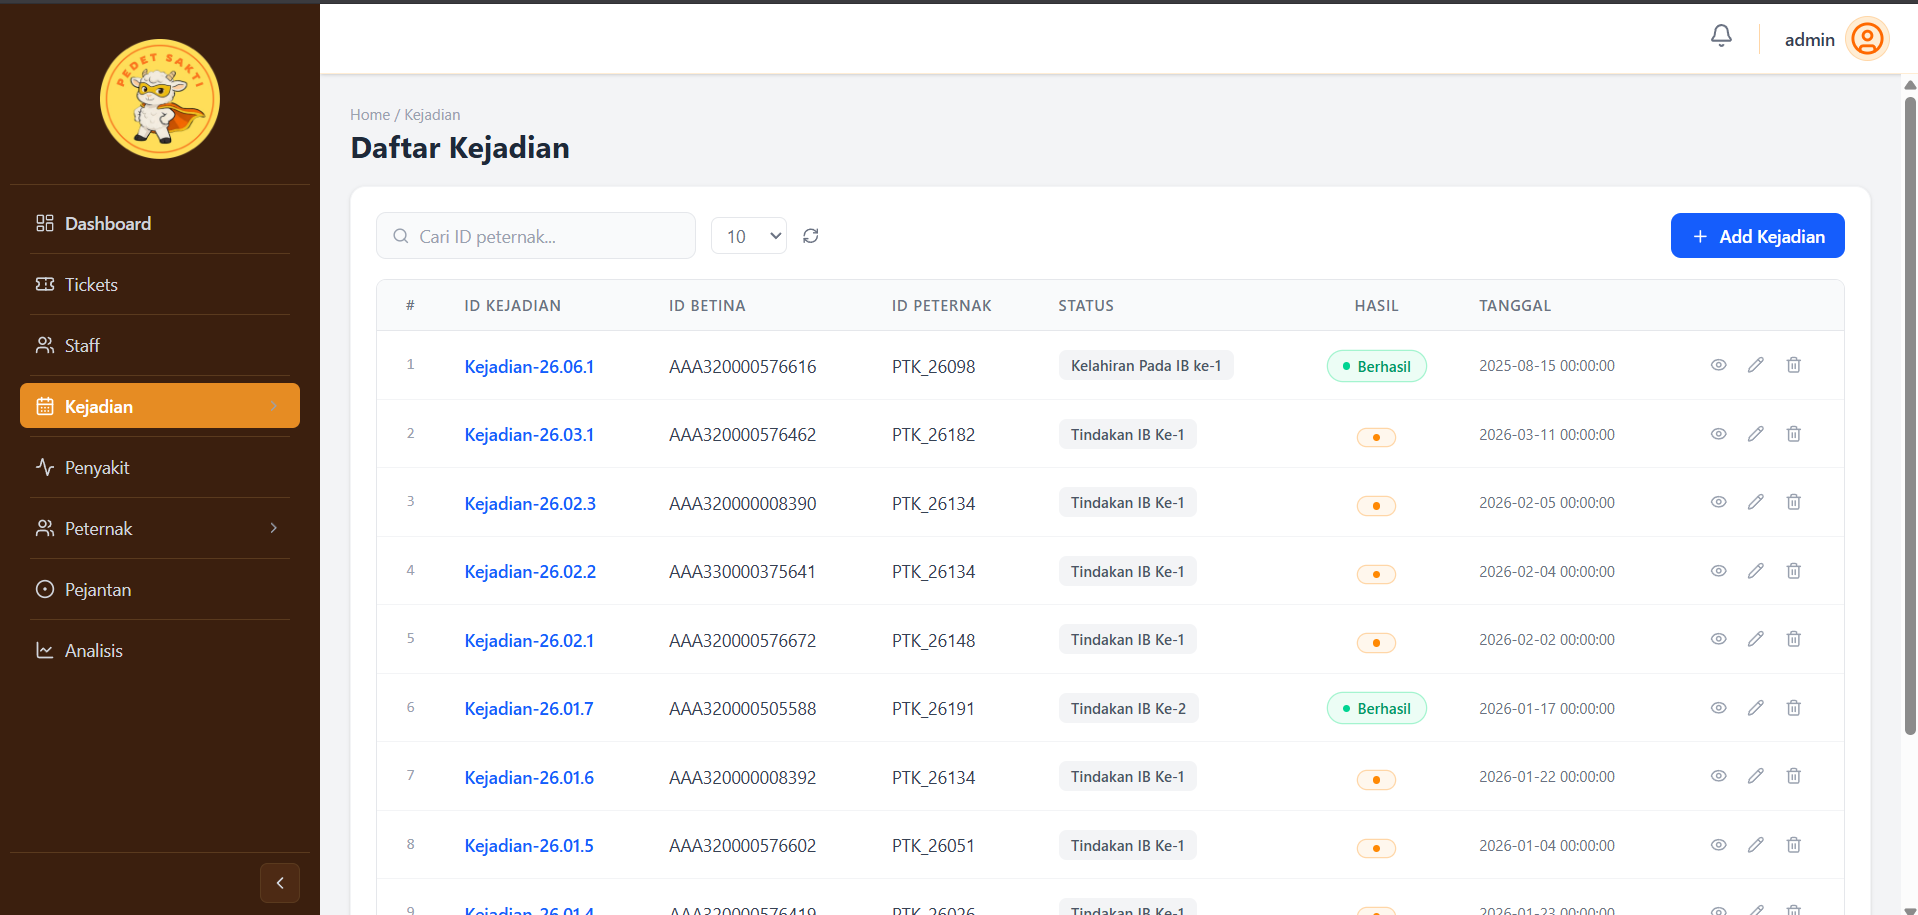Delete the Kejadian-26.02.2 row
Screen dimensions: 1918x915
pos(1794,571)
